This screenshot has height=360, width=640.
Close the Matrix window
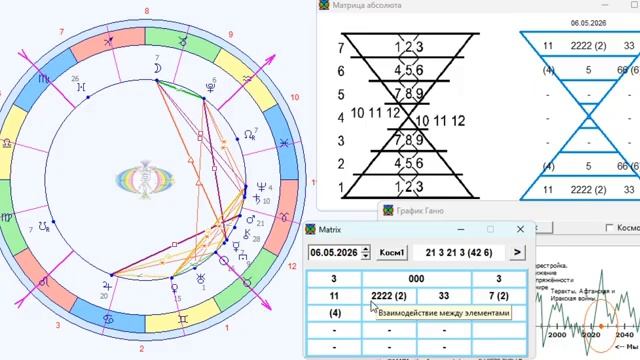pos(520,229)
